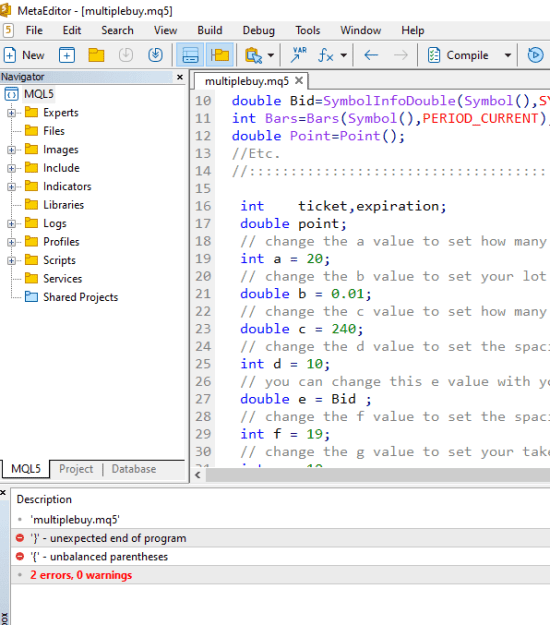Click the VAR arrow icon
Viewport: 550px width, 625px height.
299,55
